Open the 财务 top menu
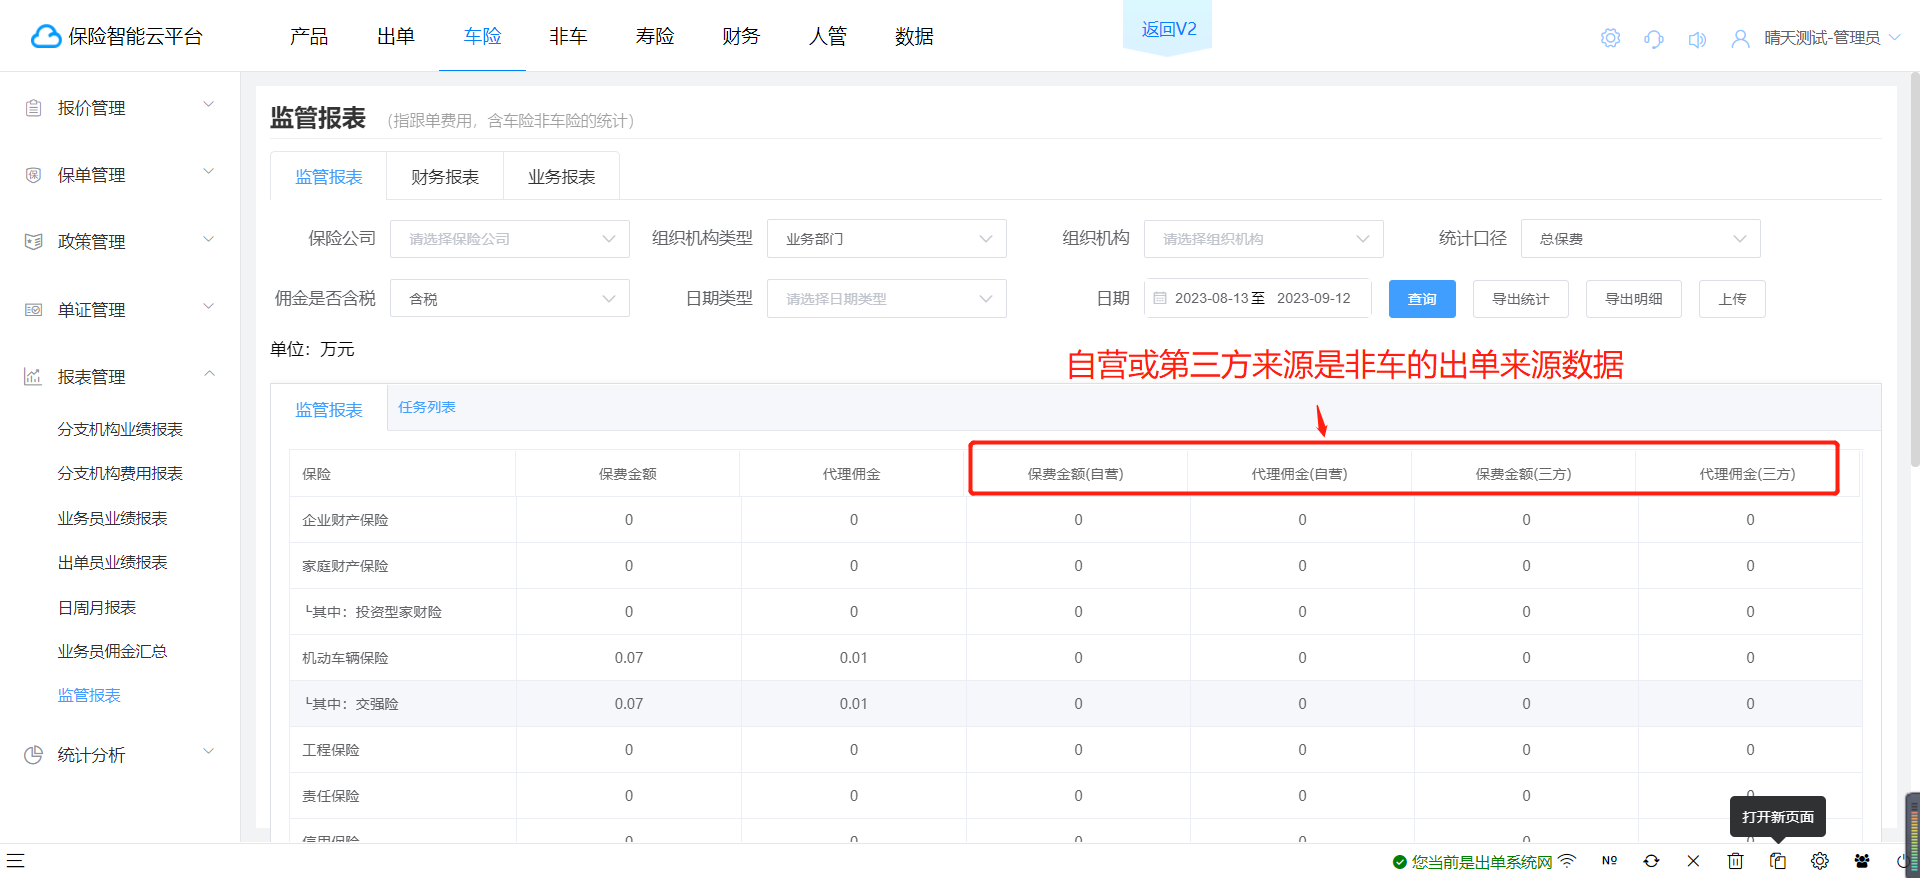This screenshot has width=1920, height=878. [x=741, y=37]
